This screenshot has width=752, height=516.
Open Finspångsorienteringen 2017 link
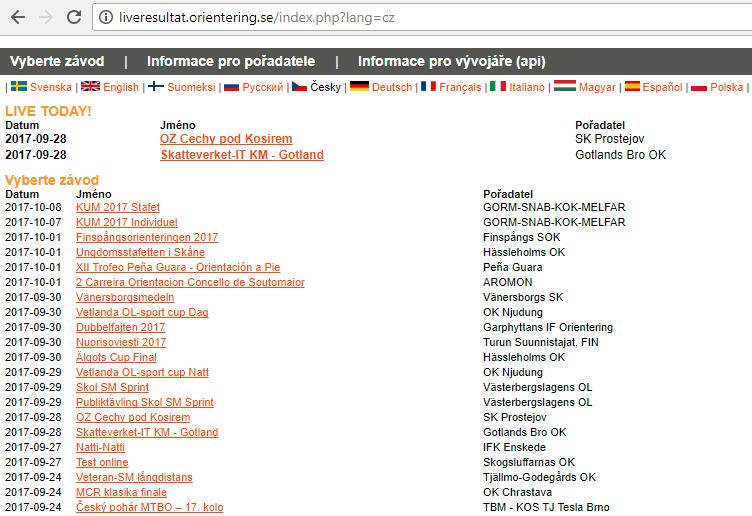coord(147,237)
